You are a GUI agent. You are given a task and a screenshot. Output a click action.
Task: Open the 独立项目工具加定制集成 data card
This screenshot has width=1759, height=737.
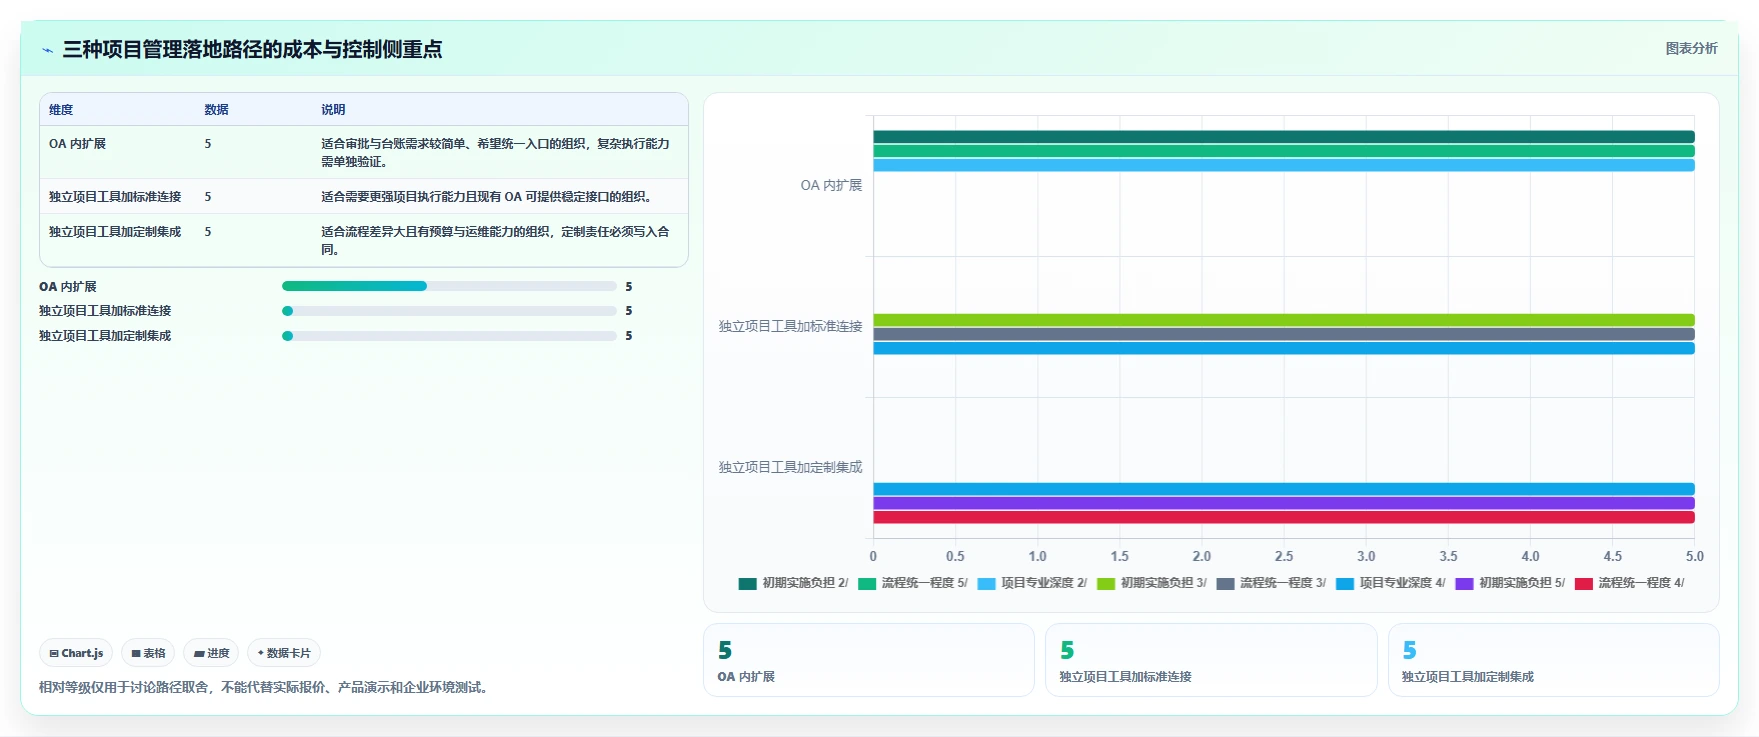tap(1553, 660)
